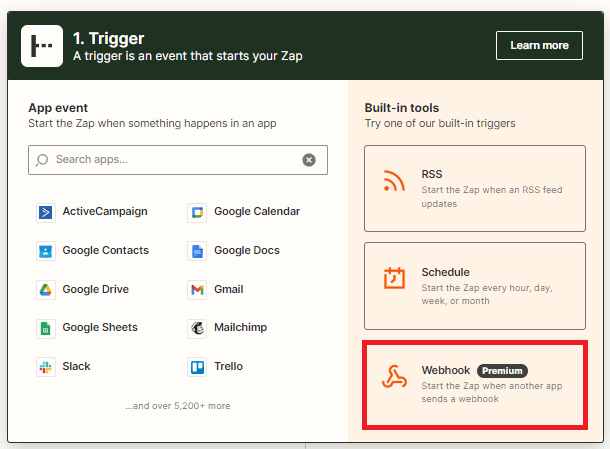Select the Google Contacts app icon

coord(46,251)
